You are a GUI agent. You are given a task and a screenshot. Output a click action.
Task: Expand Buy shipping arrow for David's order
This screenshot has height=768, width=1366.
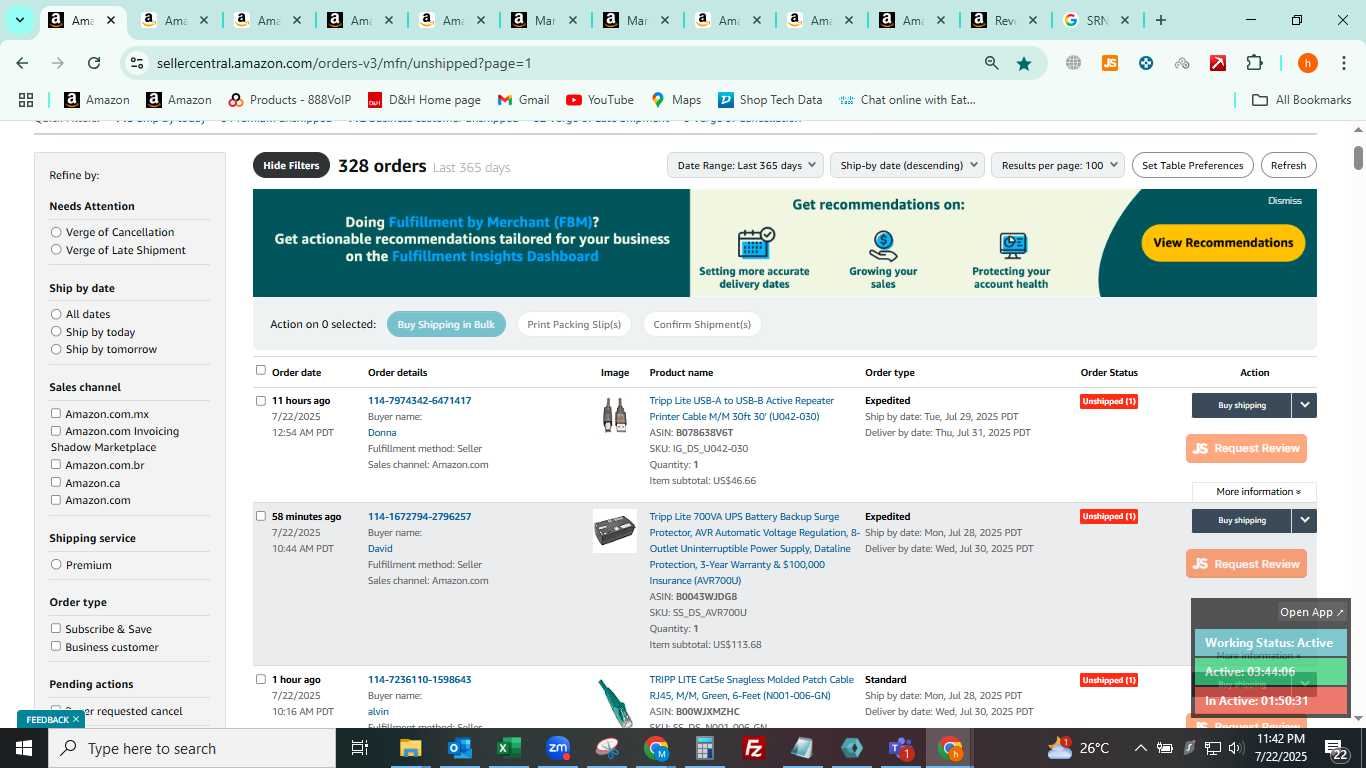1304,520
